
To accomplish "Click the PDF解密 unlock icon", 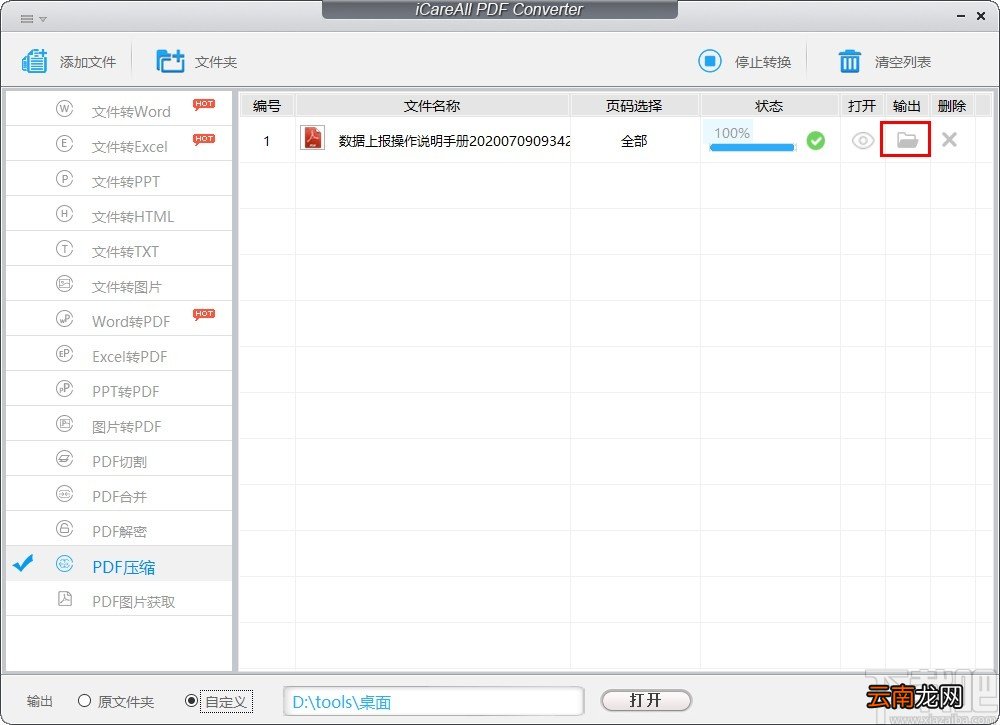I will pyautogui.click(x=64, y=529).
